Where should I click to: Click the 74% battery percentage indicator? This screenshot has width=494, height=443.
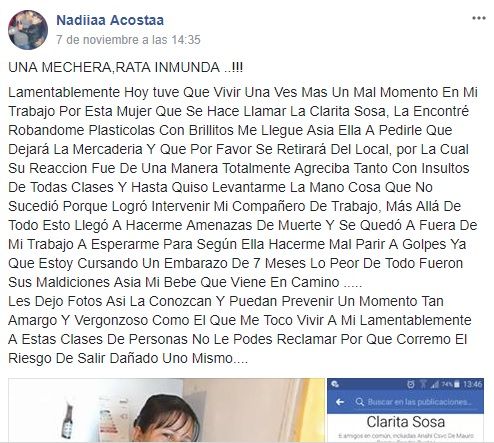point(447,384)
